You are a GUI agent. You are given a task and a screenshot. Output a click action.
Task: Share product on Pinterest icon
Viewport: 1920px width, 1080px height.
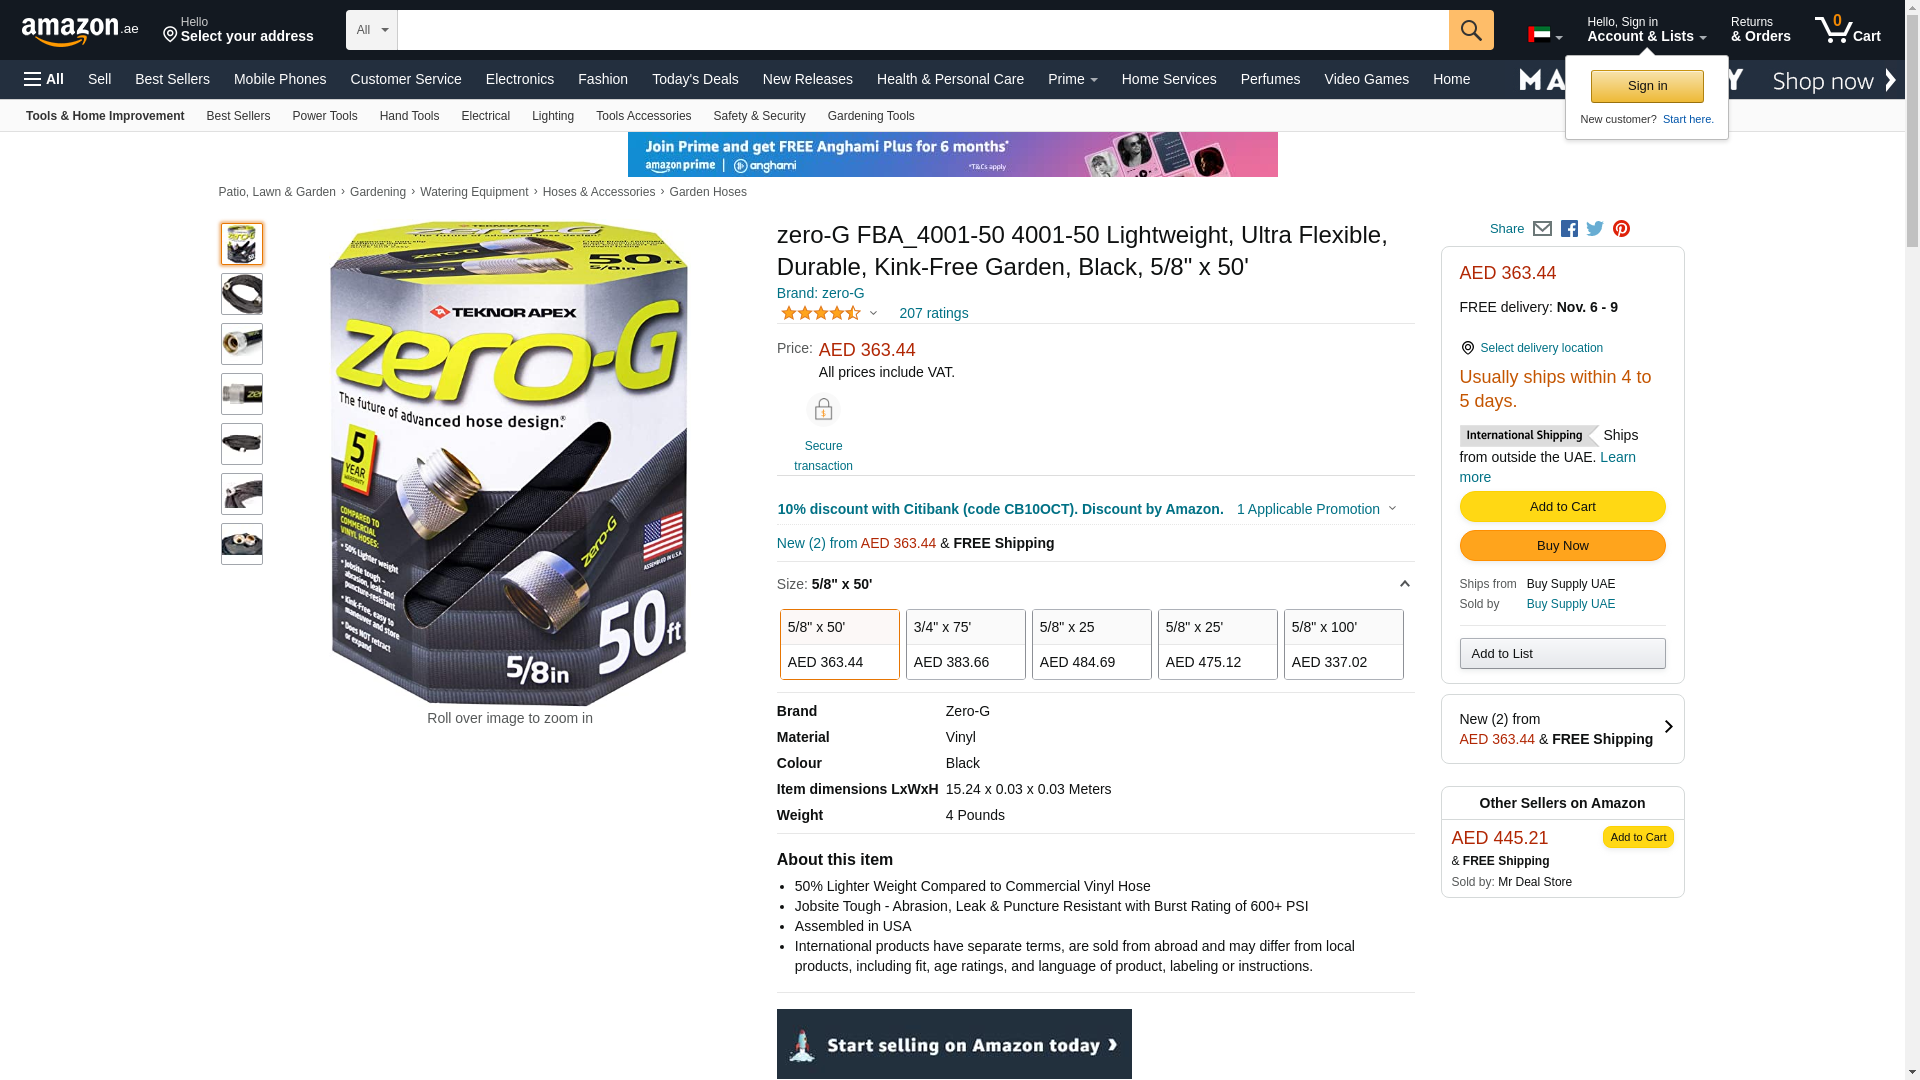[x=1621, y=229]
